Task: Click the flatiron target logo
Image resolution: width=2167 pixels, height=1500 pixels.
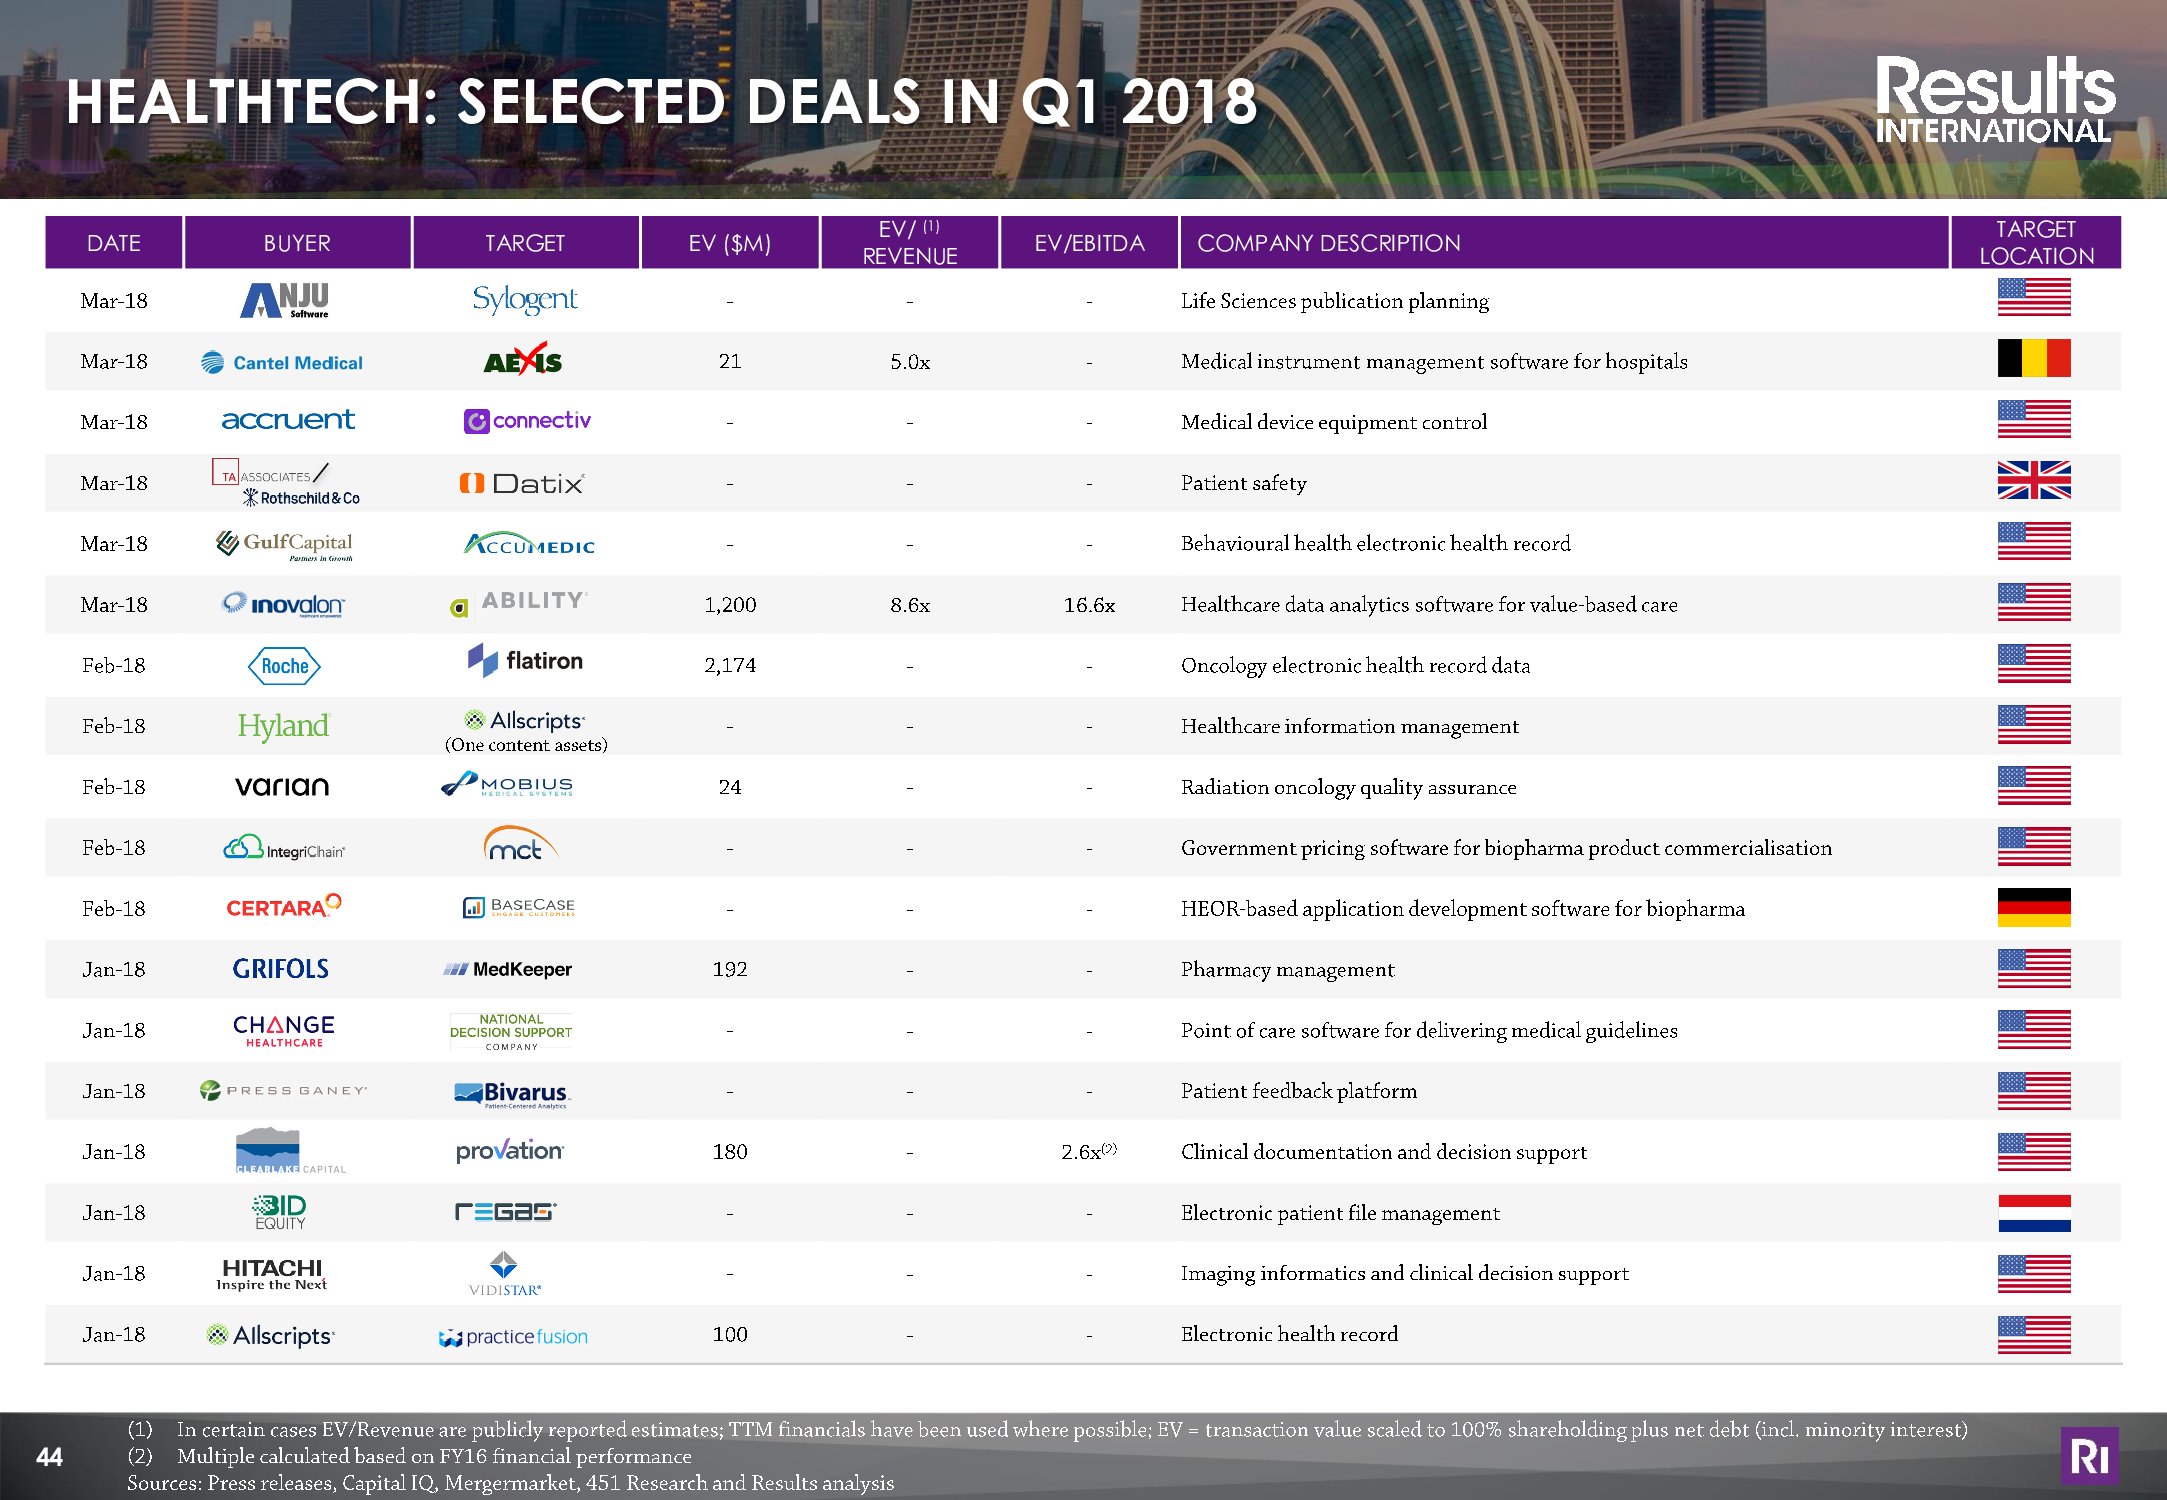Action: tap(525, 661)
